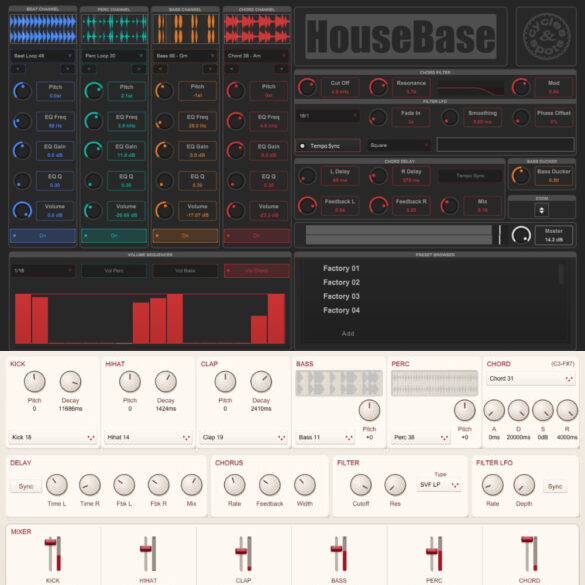The image size is (585, 585).
Task: Click the Cycles & Spots logo
Action: click(x=547, y=36)
